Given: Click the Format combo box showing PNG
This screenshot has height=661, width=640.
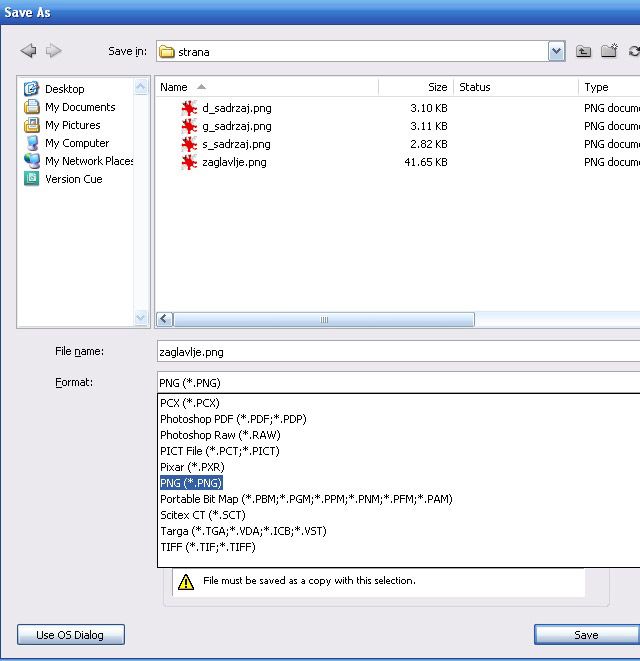Looking at the screenshot, I should tap(398, 382).
